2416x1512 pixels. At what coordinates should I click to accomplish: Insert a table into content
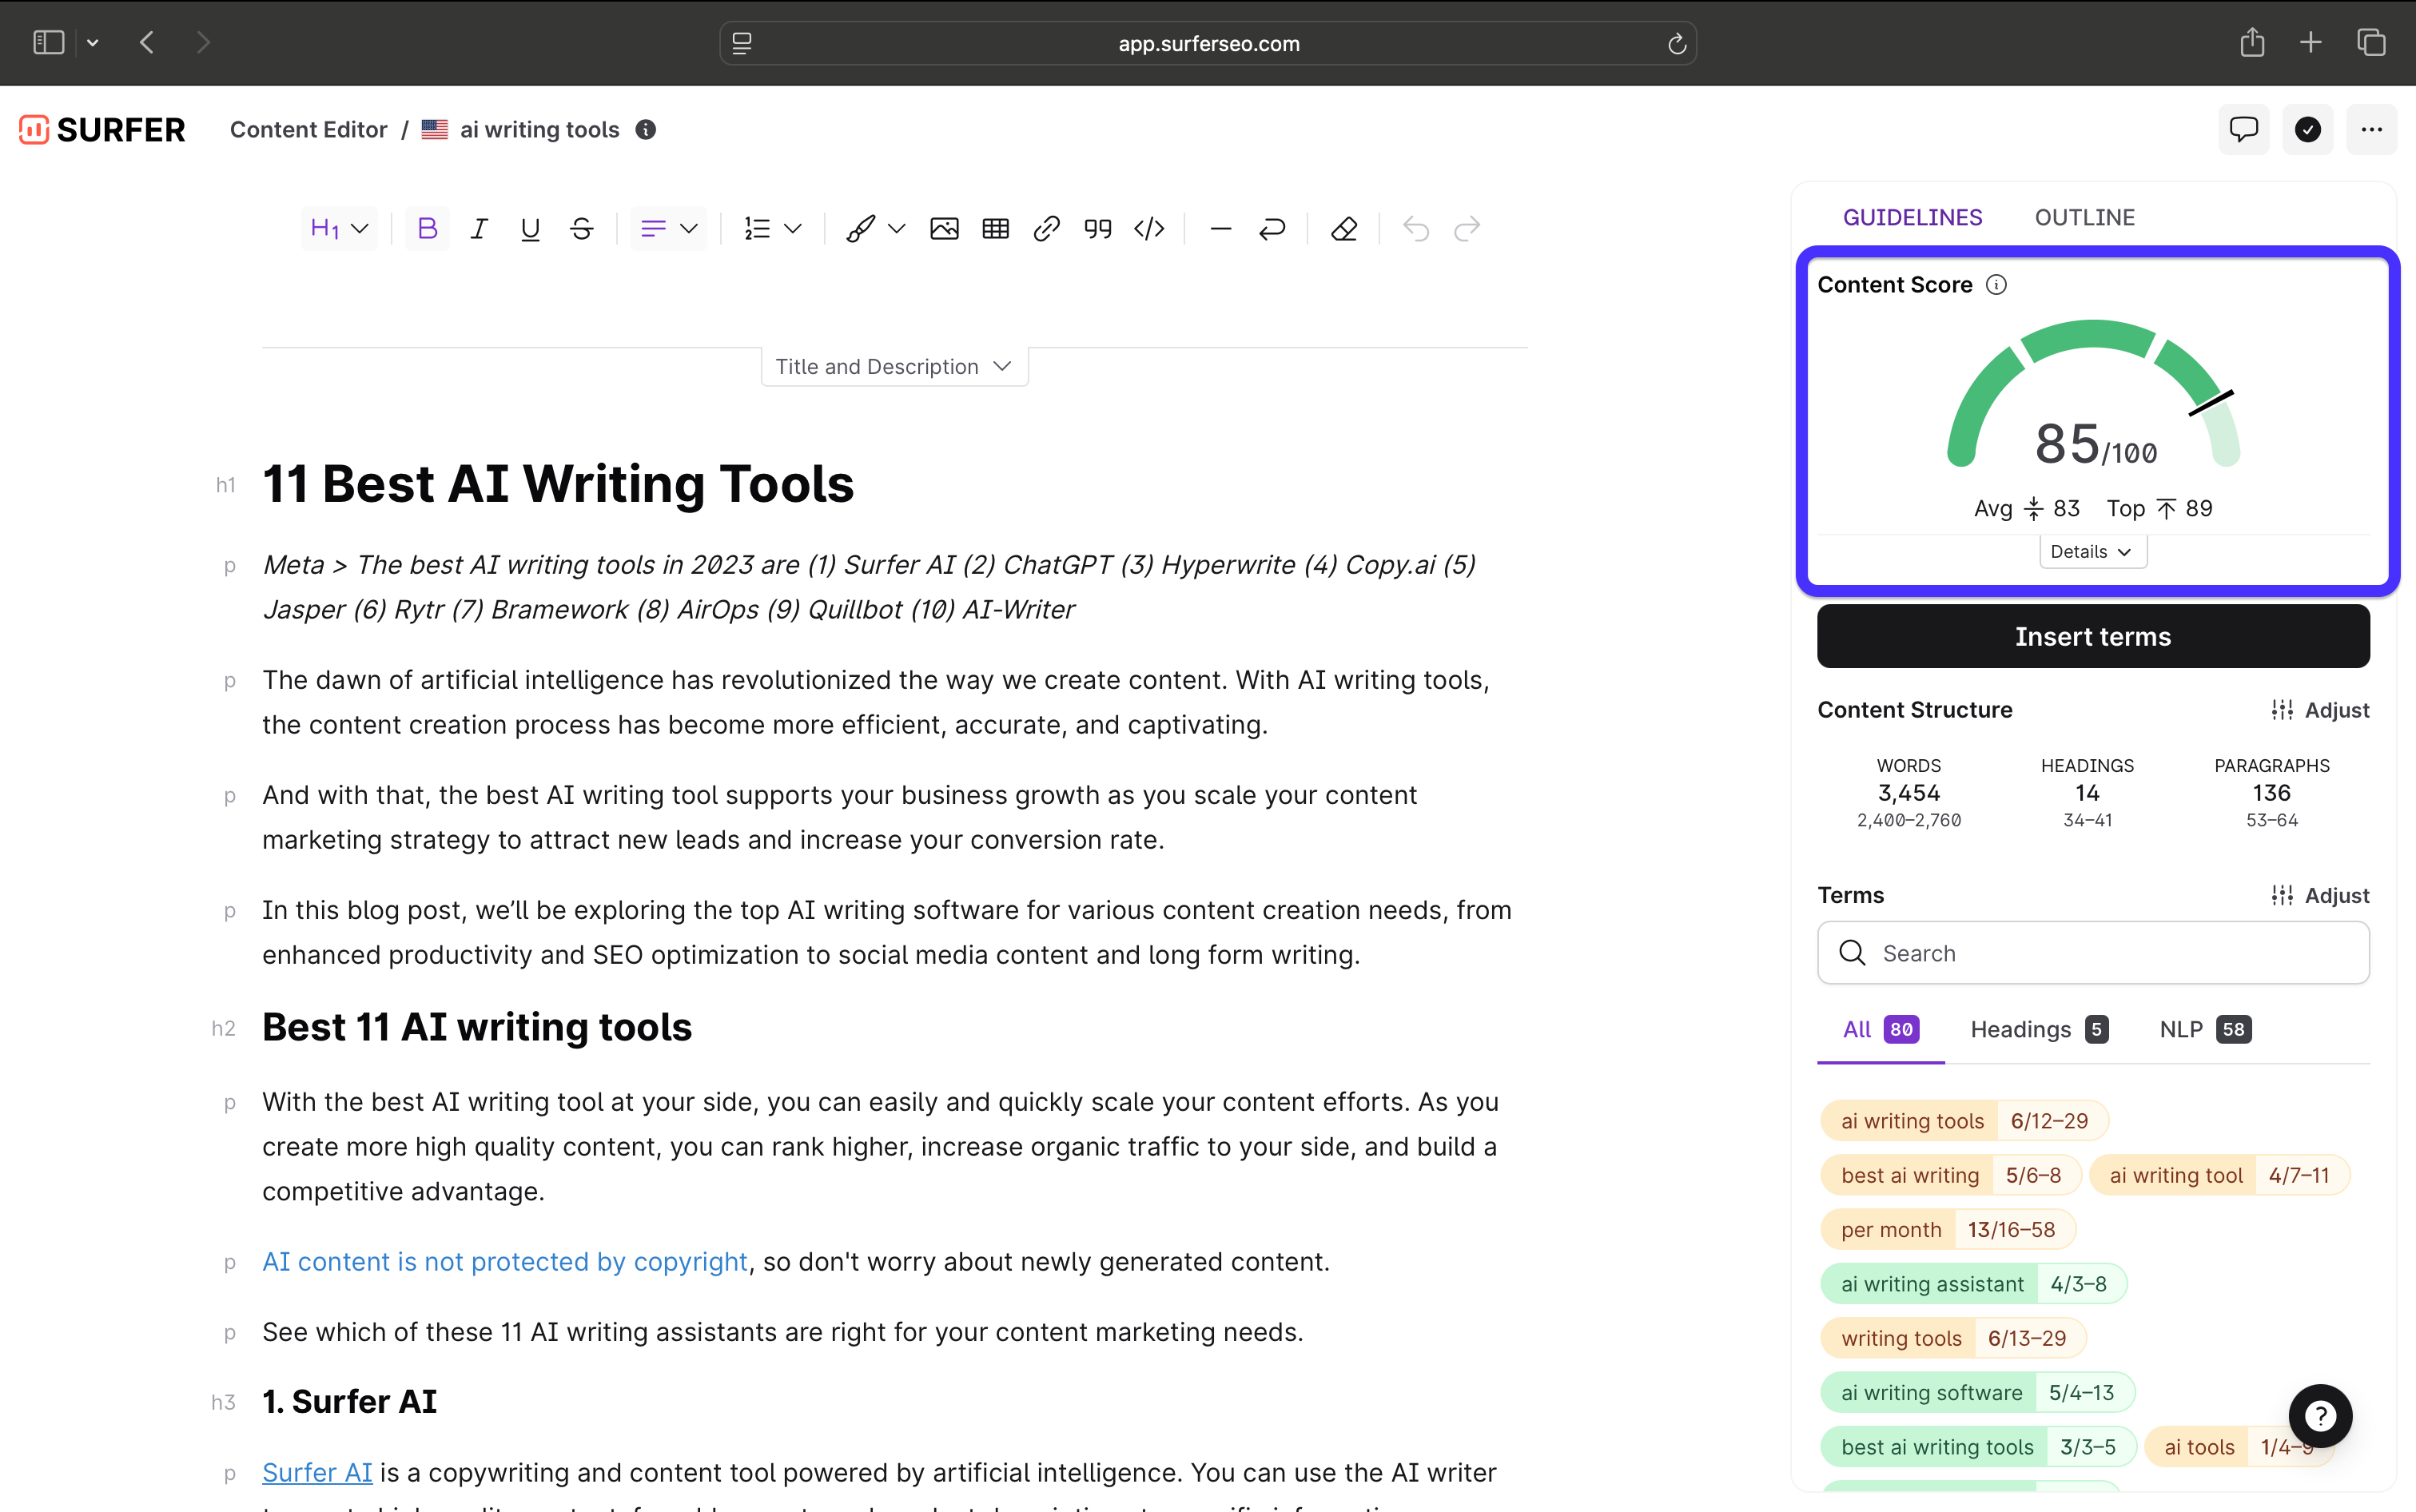[x=995, y=229]
